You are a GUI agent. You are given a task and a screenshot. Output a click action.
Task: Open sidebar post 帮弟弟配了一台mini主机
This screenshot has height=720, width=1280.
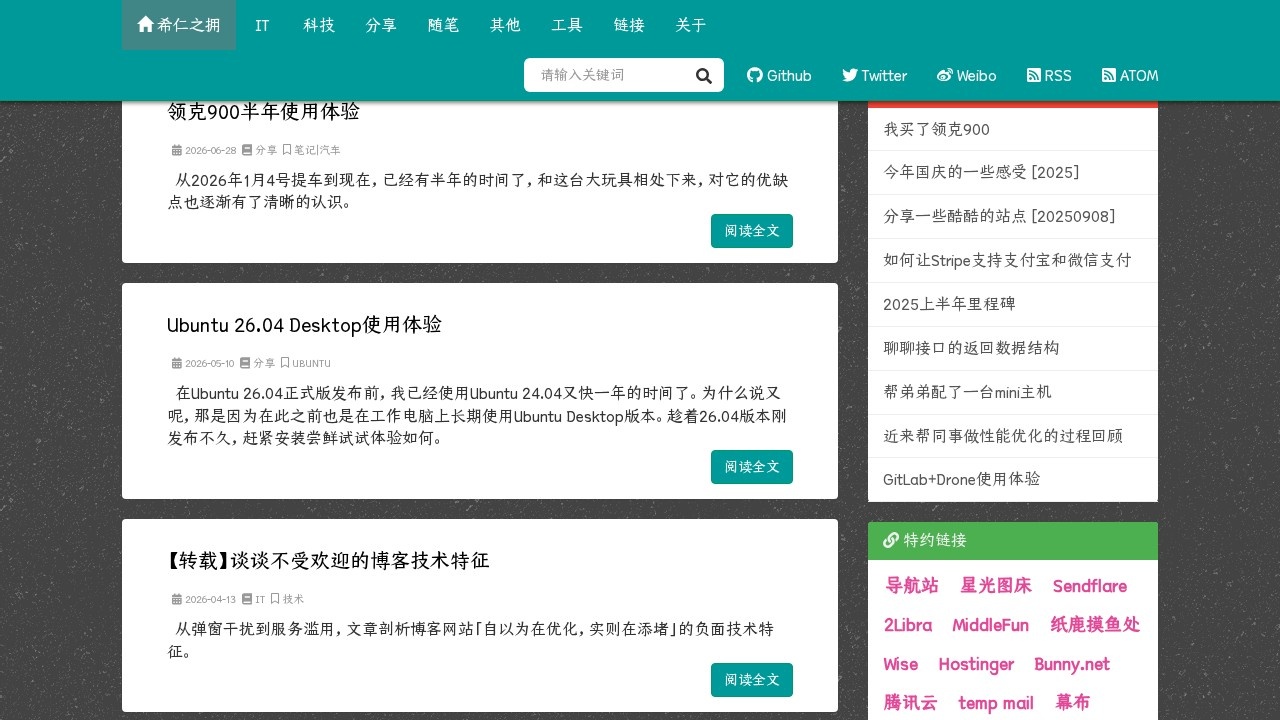tap(967, 392)
